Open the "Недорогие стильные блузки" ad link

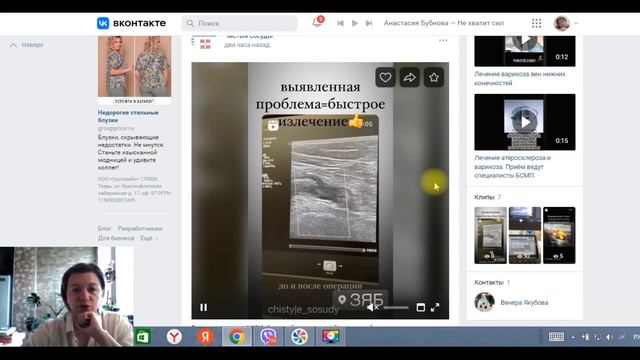pyautogui.click(x=128, y=116)
